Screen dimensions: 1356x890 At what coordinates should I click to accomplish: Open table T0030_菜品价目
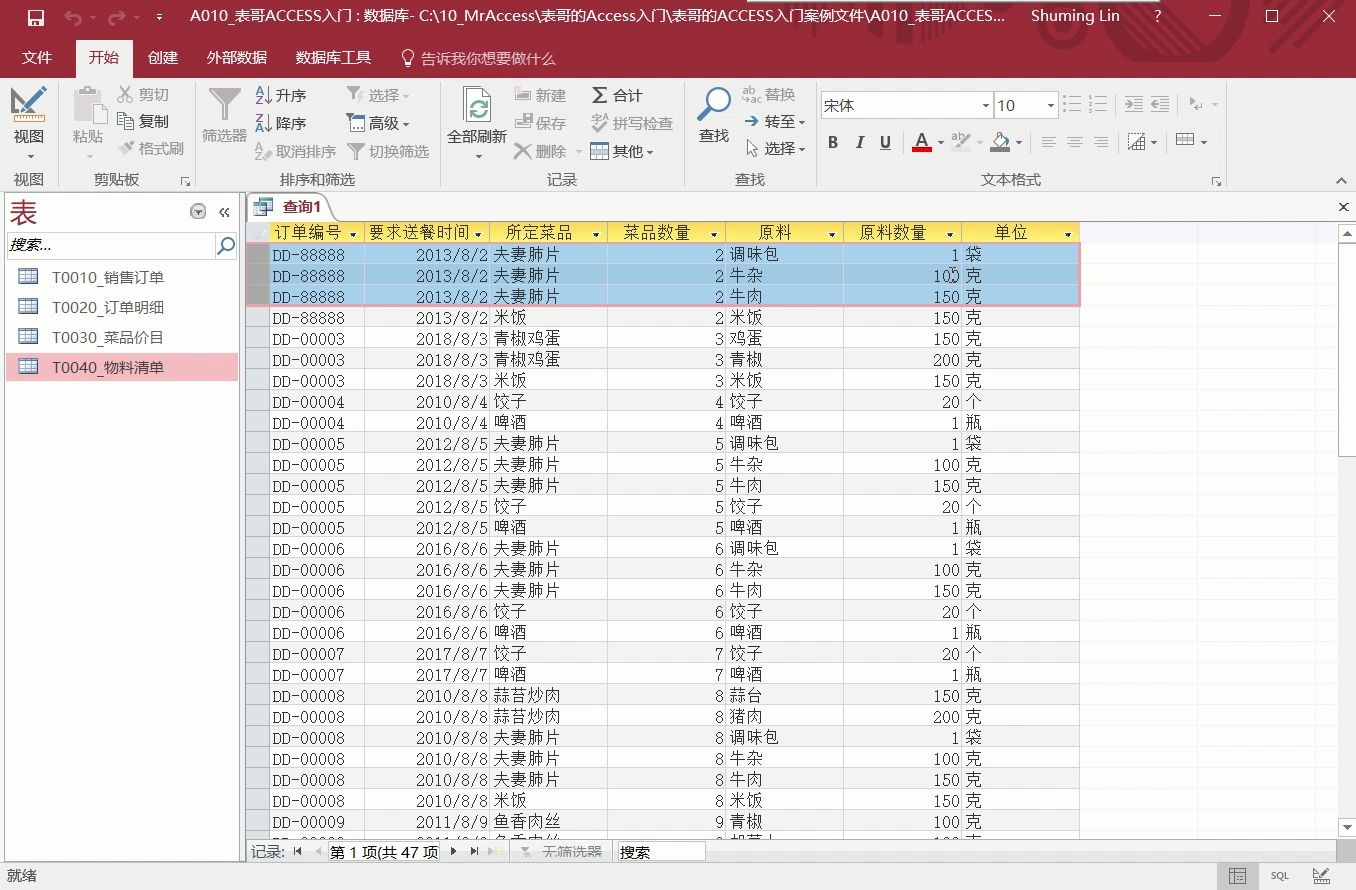click(122, 337)
